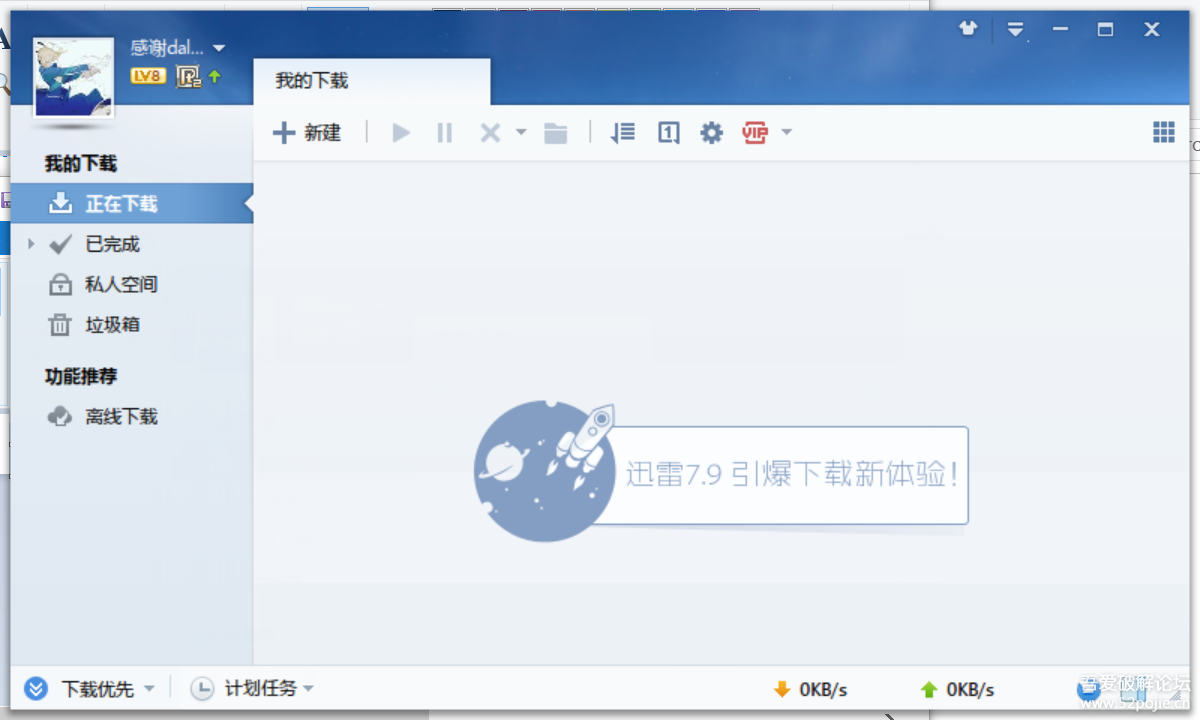Minimize the Xunlei window
The image size is (1200, 720).
(1060, 29)
